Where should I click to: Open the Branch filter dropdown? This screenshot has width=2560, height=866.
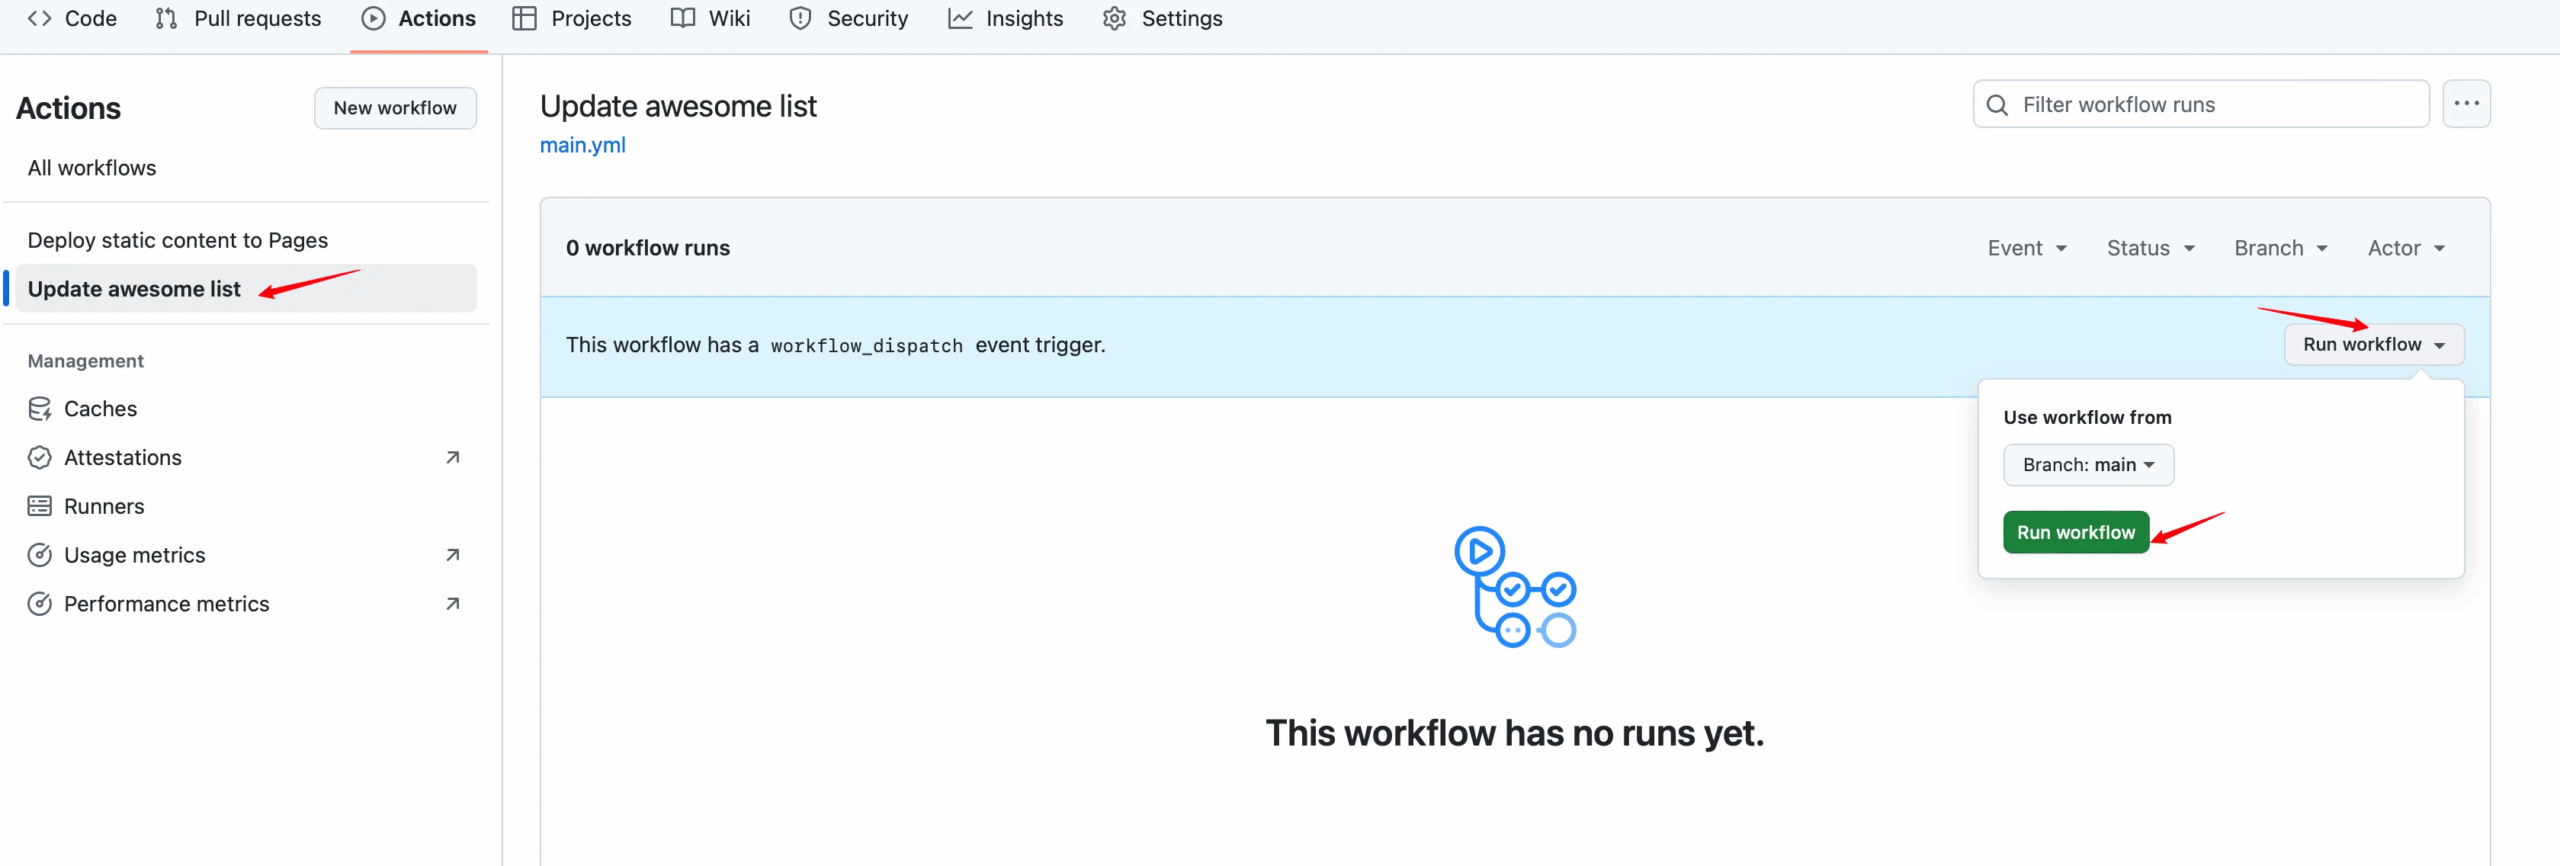pos(2280,248)
